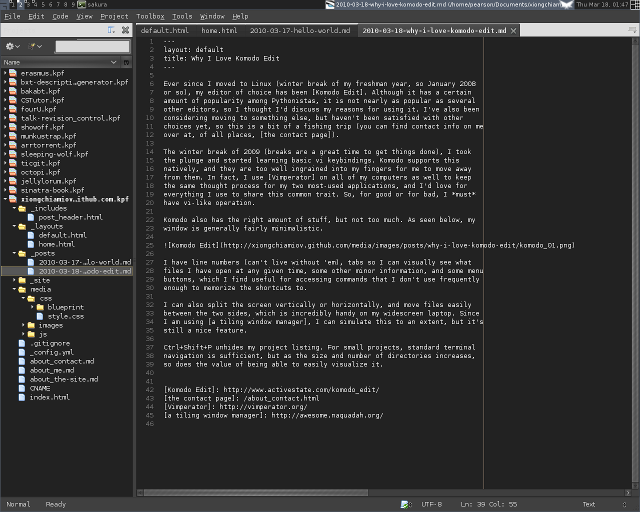
Task: Click the window icon in the title bar
Action: coord(330,4)
